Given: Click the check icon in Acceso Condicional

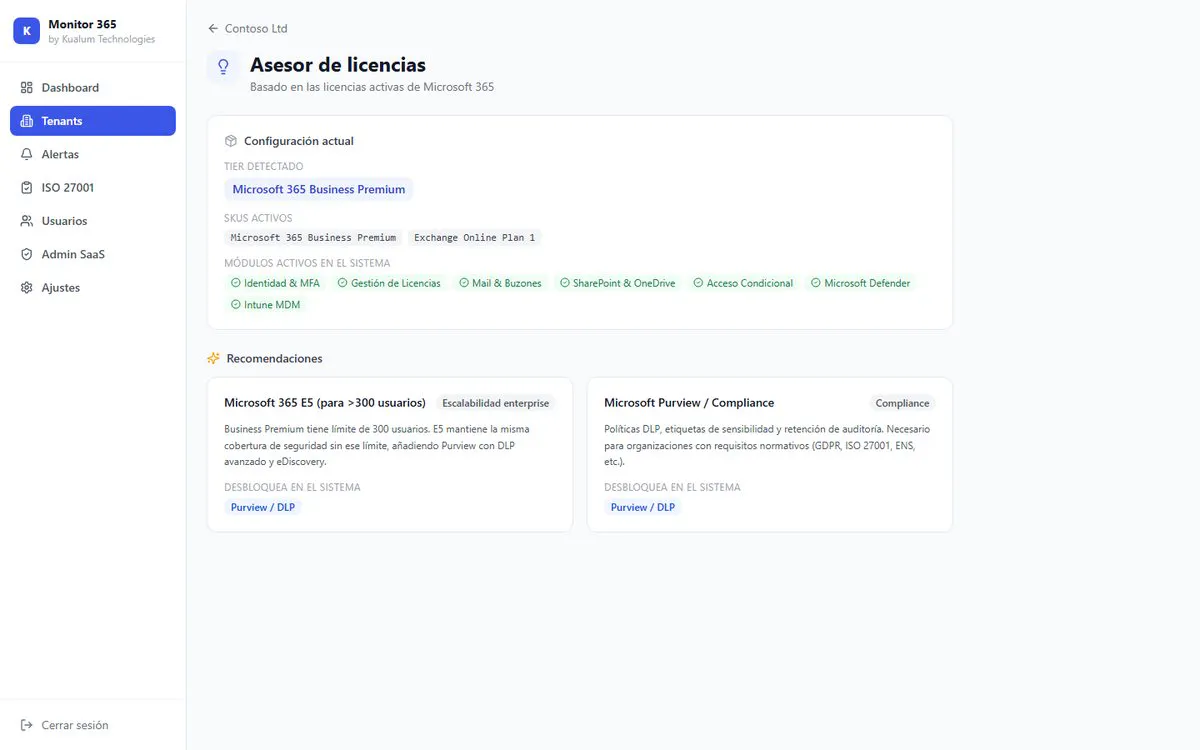Looking at the screenshot, I should 699,283.
